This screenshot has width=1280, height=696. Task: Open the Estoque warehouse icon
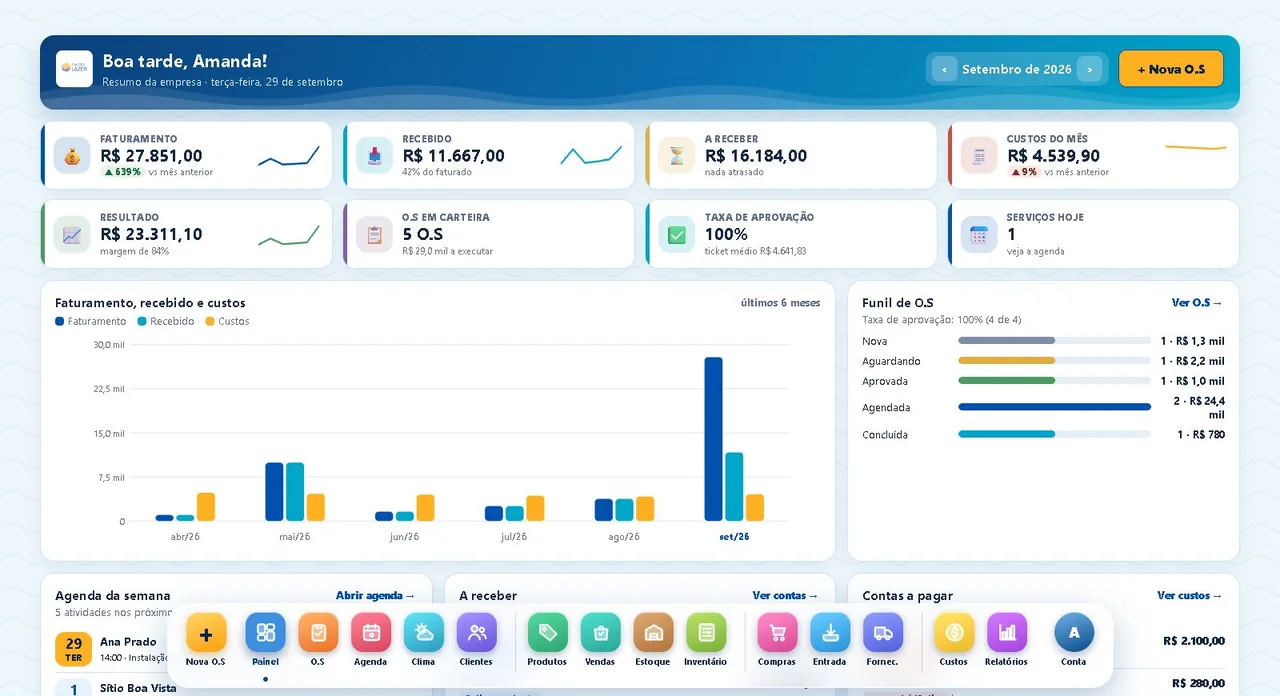(654, 633)
